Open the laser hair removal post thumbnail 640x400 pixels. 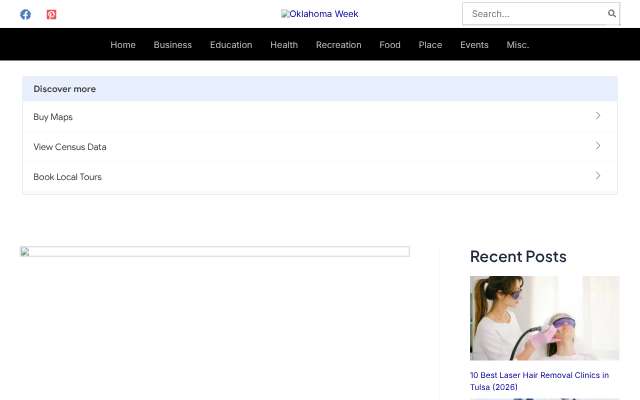tap(544, 318)
